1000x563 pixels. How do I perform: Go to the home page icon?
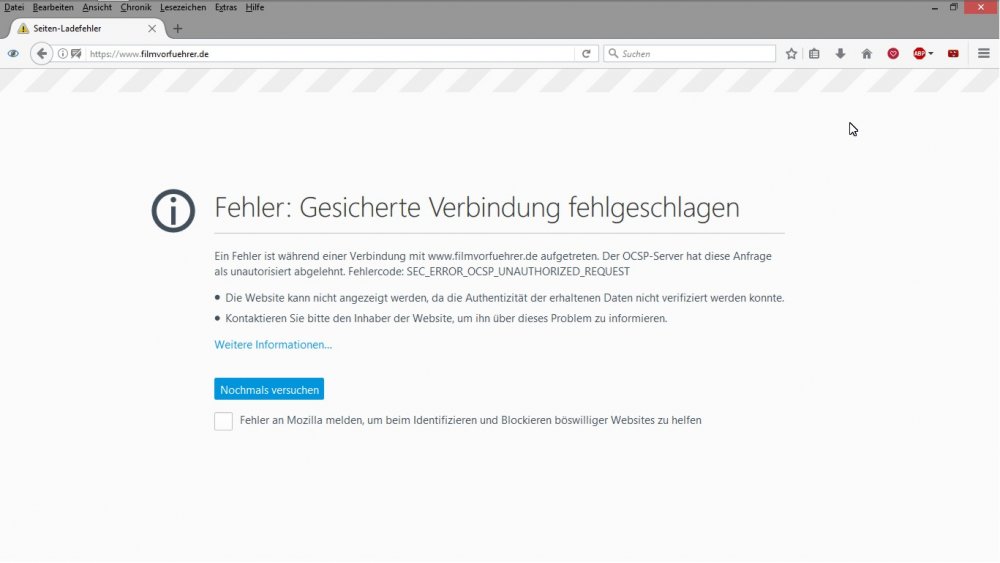866,54
